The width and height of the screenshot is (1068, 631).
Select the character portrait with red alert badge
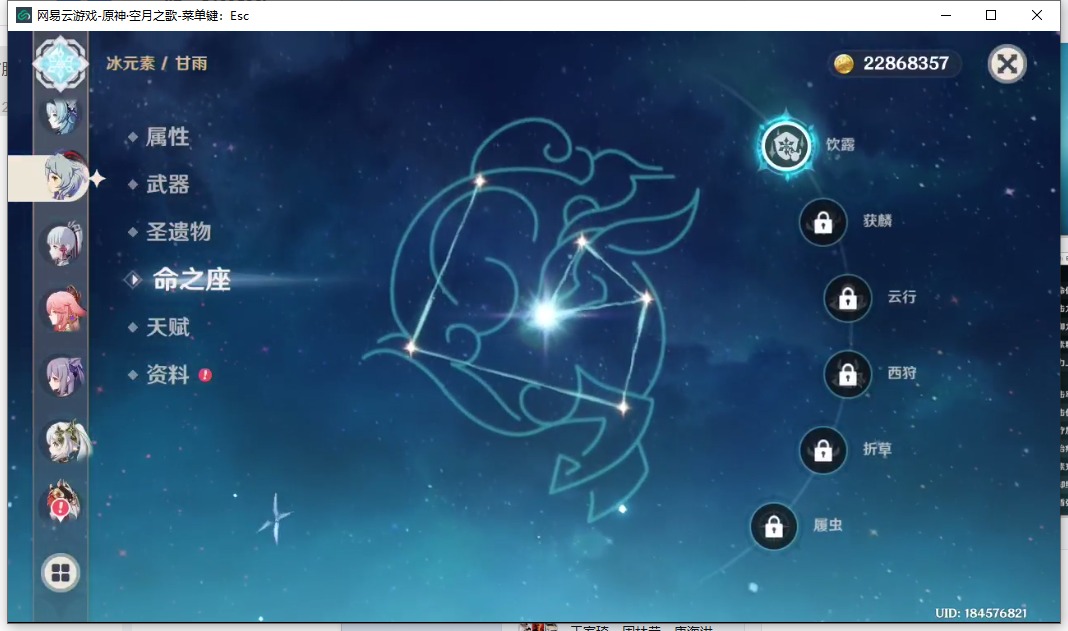click(x=61, y=501)
